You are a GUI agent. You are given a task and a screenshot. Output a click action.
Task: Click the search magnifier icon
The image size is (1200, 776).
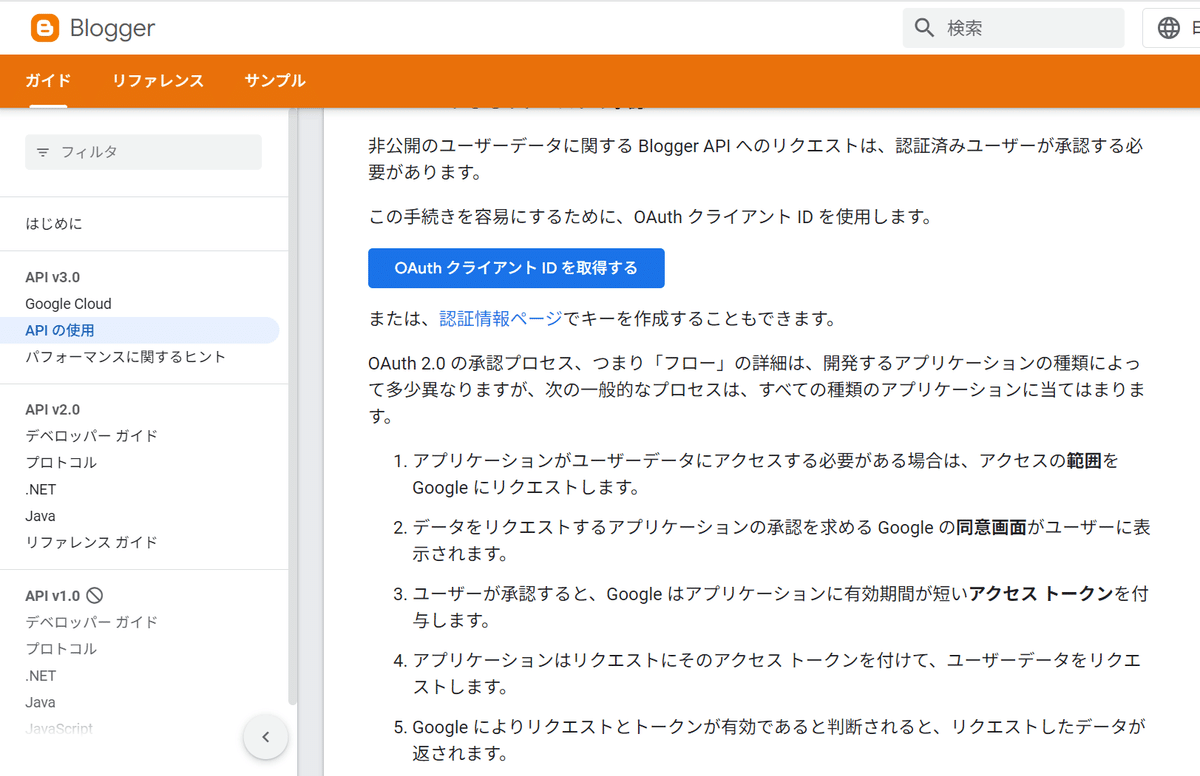coord(924,27)
